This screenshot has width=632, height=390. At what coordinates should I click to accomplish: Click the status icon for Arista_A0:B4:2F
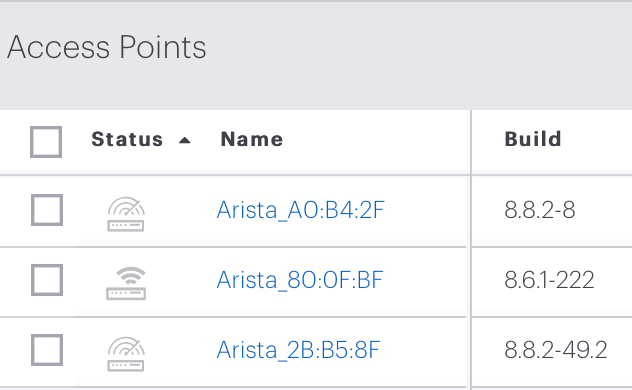pos(126,214)
